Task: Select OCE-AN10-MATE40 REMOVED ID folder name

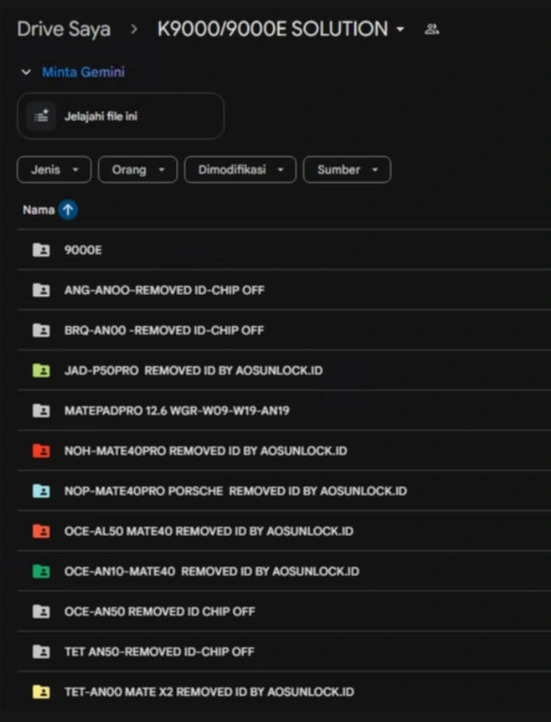Action: tap(212, 571)
